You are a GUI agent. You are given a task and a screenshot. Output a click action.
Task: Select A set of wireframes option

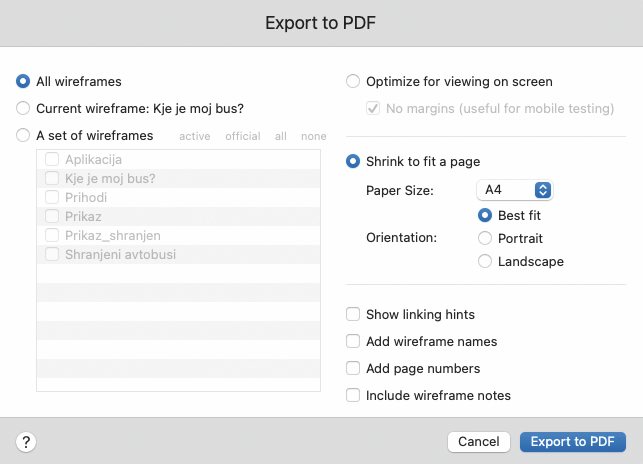(23, 135)
